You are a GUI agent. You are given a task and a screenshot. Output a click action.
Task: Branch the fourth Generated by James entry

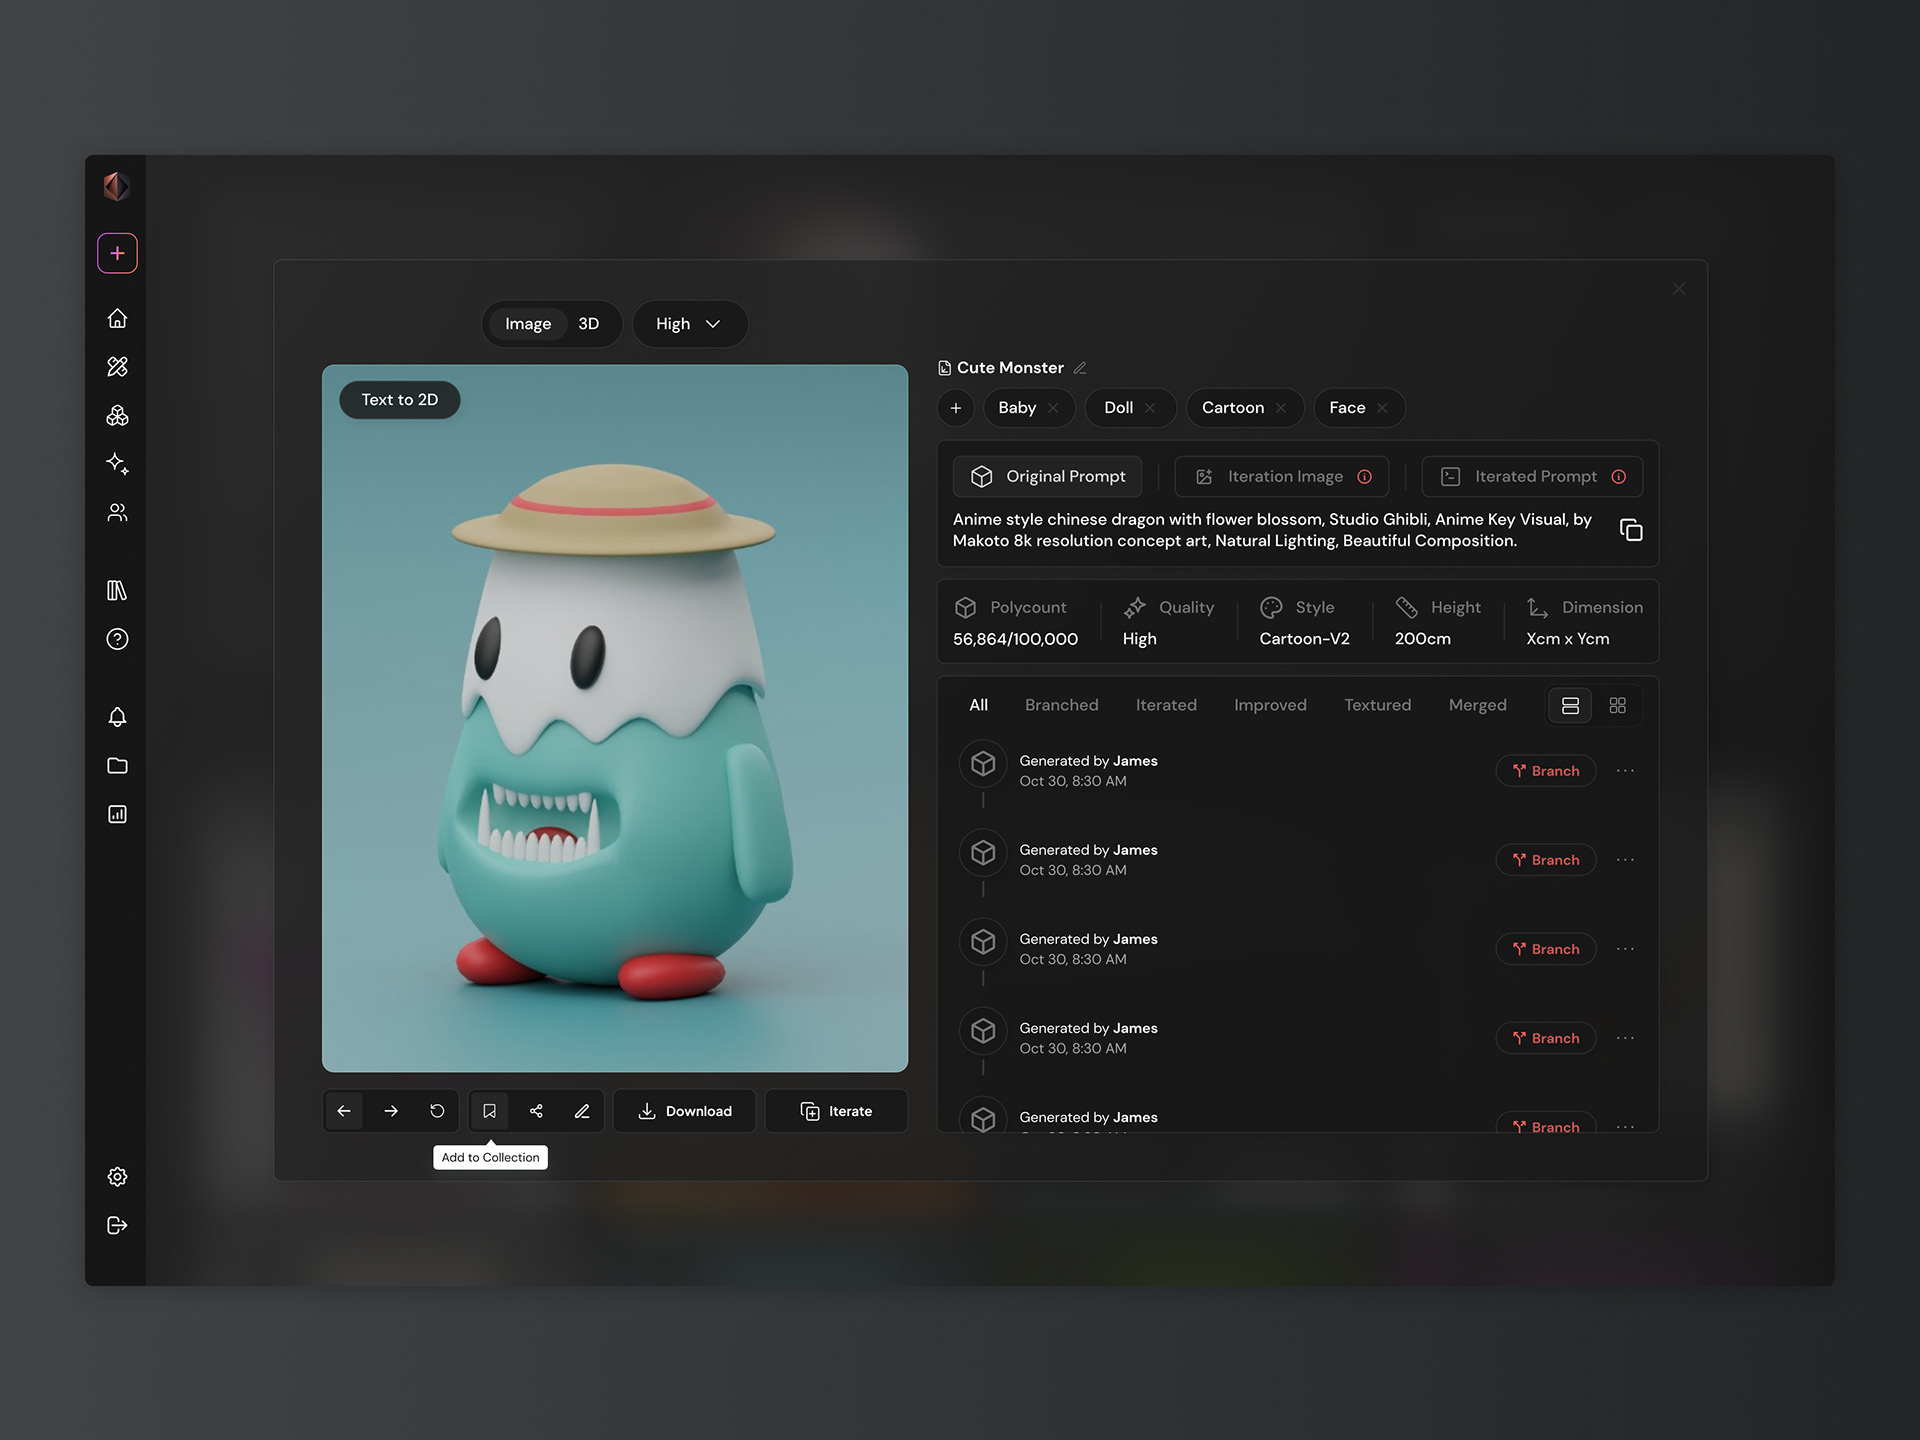coord(1546,1038)
